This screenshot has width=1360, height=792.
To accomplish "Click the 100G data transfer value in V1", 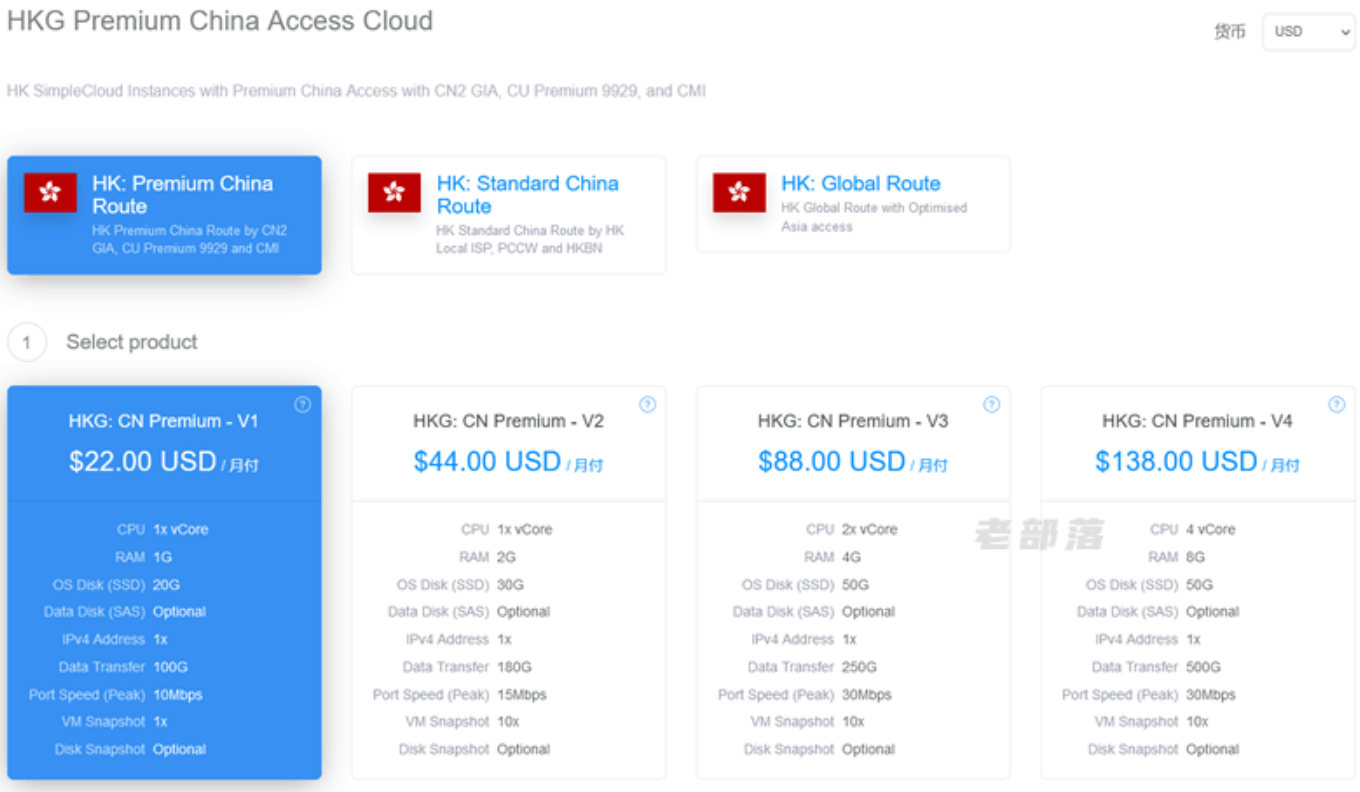I will [x=170, y=667].
